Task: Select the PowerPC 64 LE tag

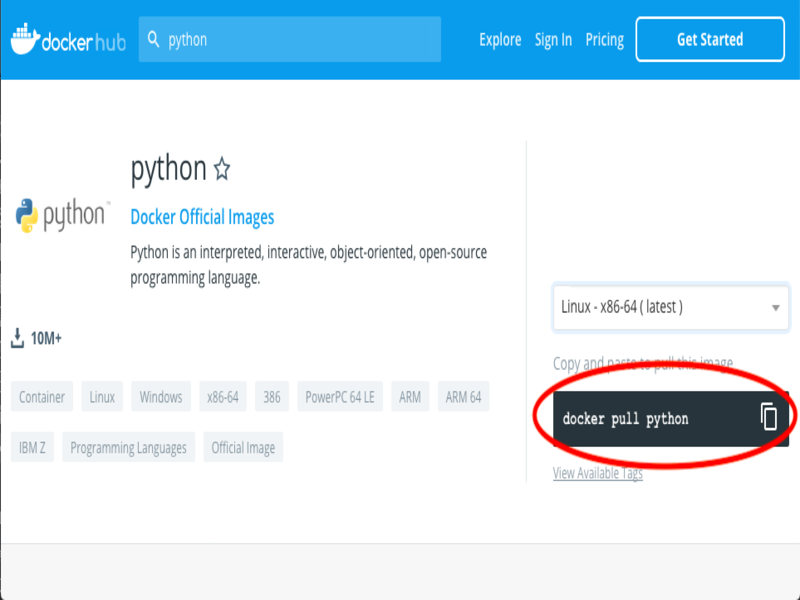Action: click(x=340, y=396)
